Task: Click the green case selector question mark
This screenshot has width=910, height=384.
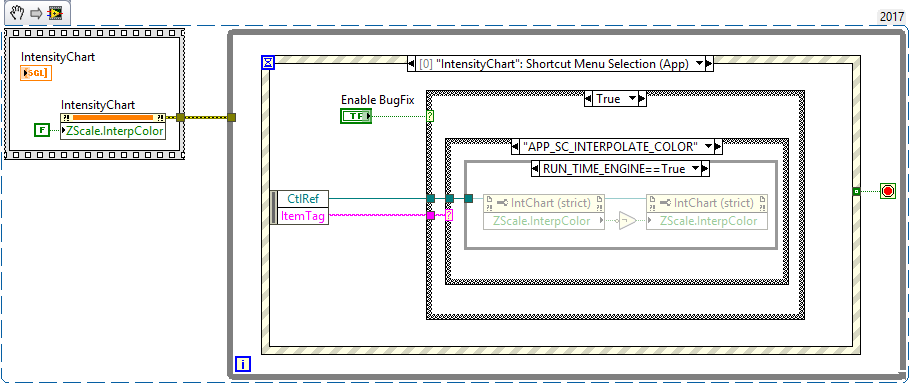Action: (430, 116)
